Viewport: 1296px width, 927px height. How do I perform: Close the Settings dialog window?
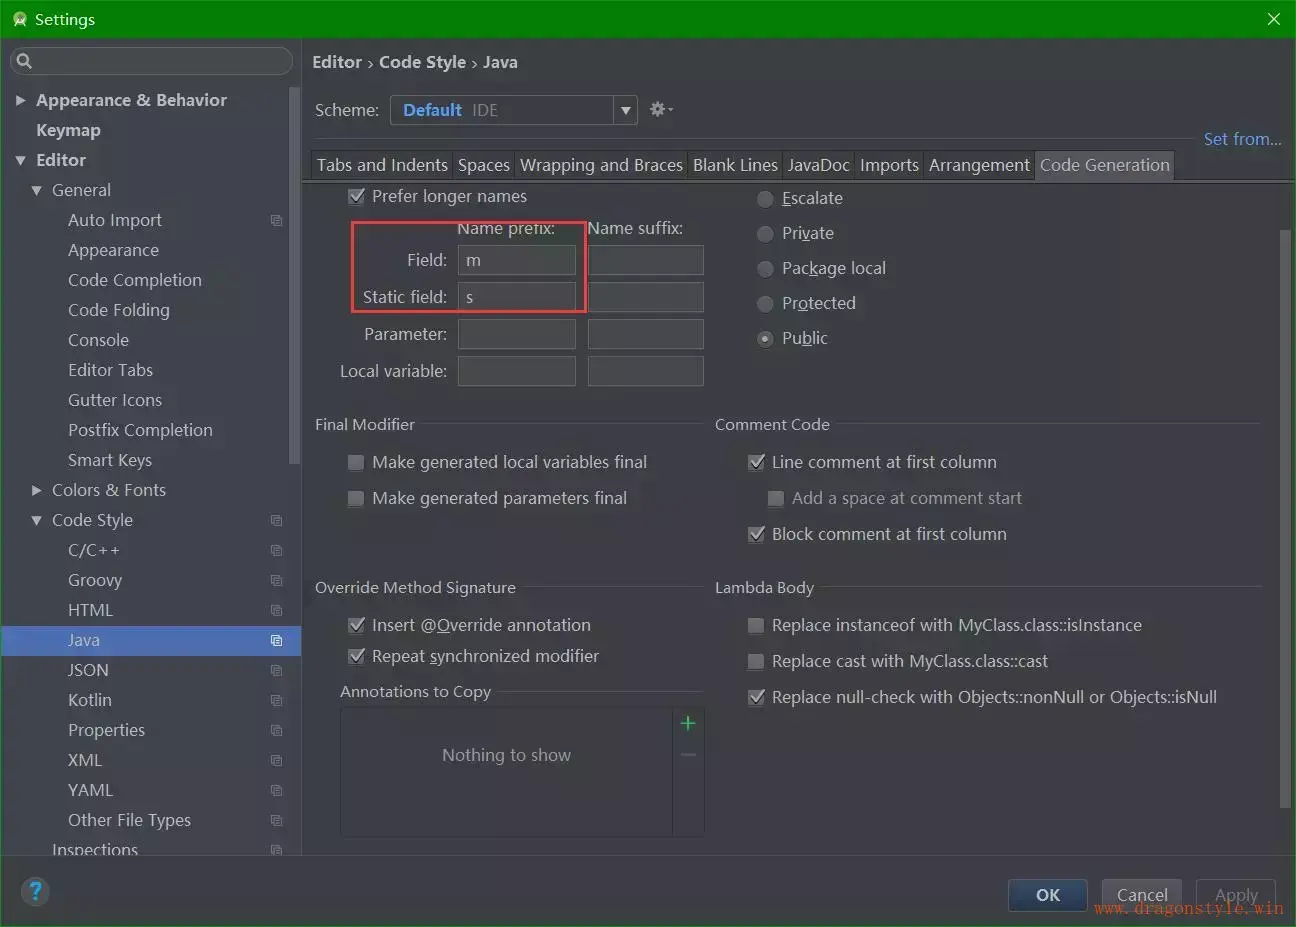[x=1273, y=19]
